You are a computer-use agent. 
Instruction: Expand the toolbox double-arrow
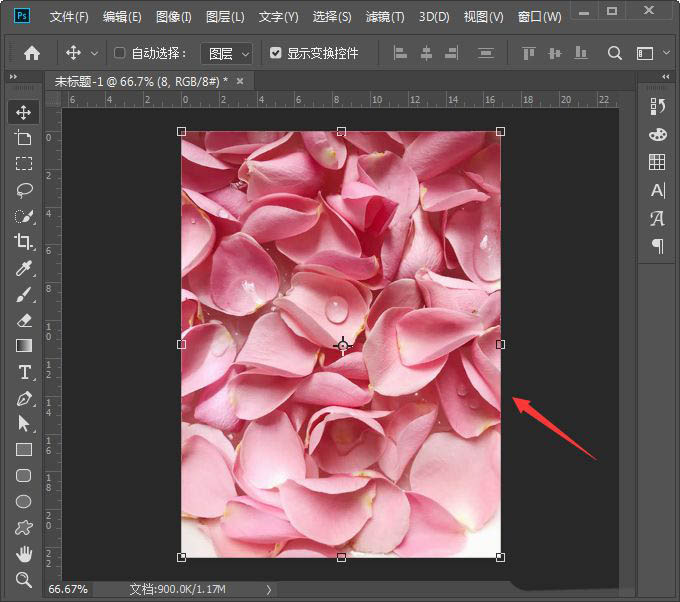13,77
